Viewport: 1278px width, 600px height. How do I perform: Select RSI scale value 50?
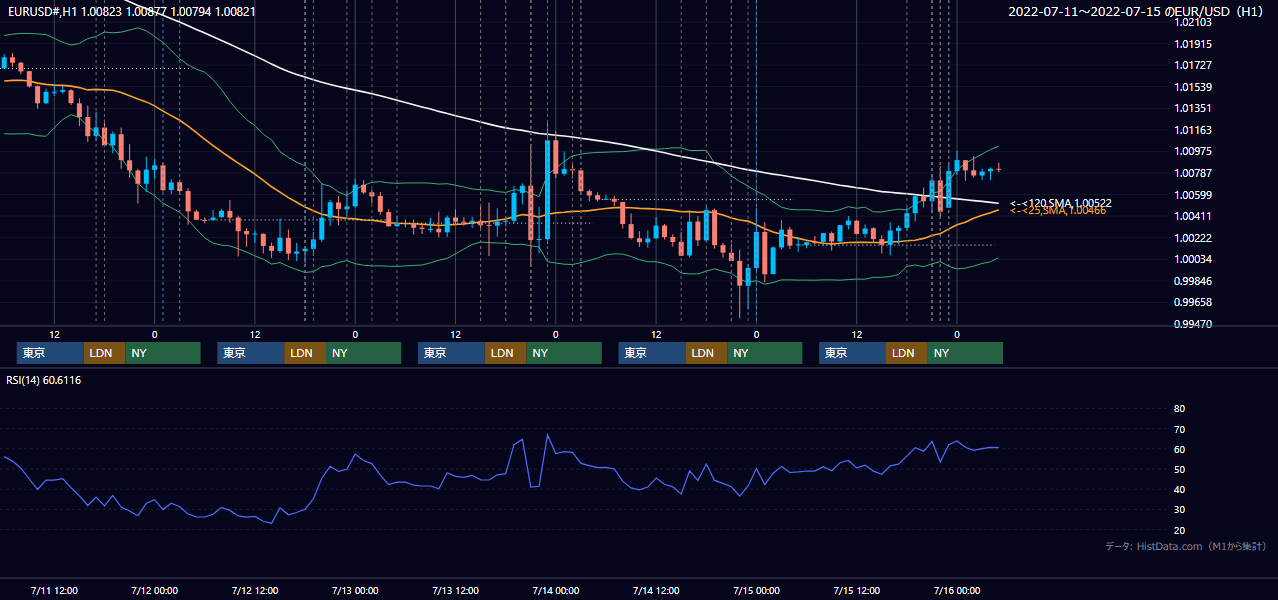1179,469
